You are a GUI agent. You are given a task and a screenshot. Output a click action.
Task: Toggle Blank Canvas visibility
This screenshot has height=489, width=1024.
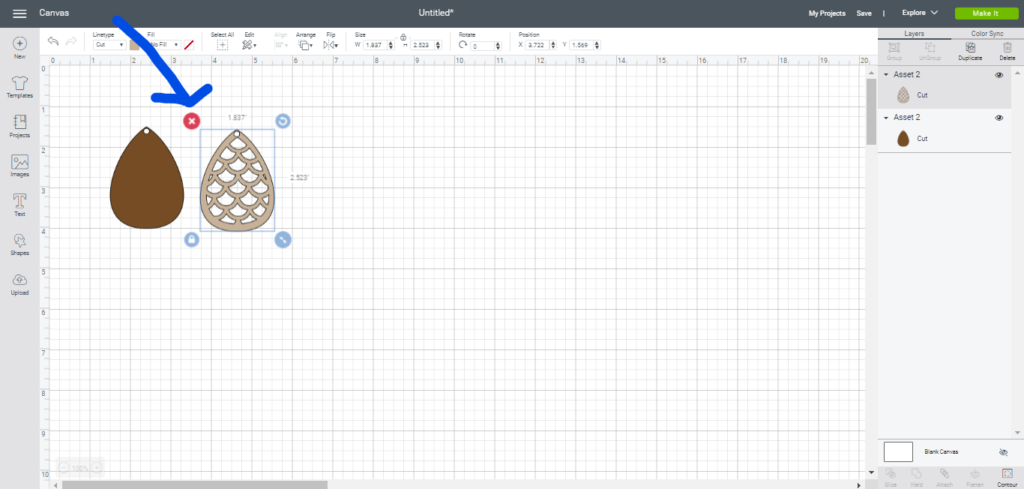tap(1004, 452)
